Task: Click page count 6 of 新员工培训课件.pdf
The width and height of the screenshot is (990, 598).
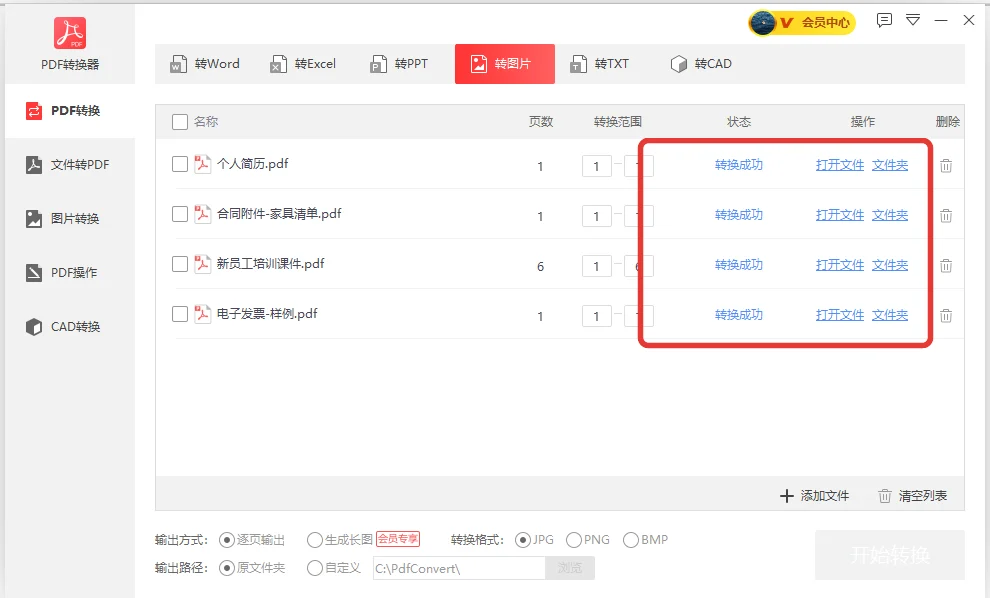Action: [540, 266]
